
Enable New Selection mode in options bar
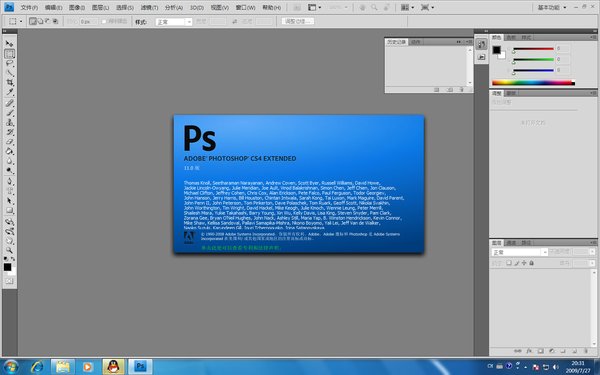click(x=33, y=21)
